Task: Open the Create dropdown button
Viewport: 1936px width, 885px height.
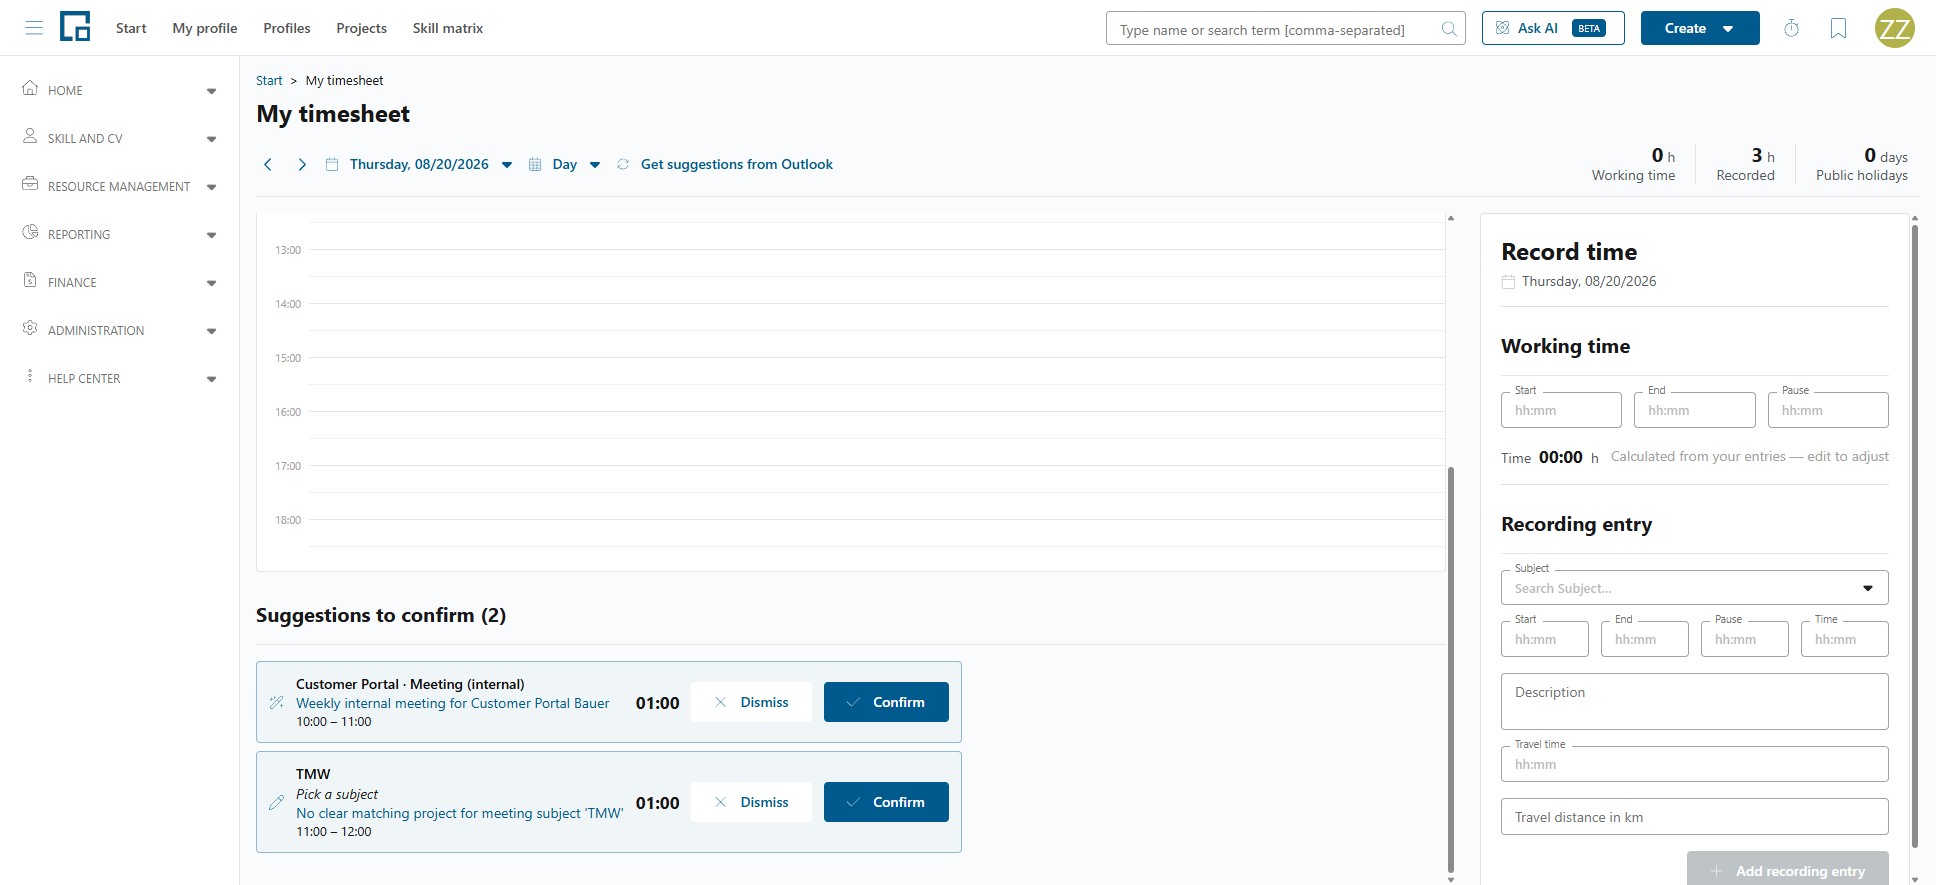Action: pos(1700,28)
